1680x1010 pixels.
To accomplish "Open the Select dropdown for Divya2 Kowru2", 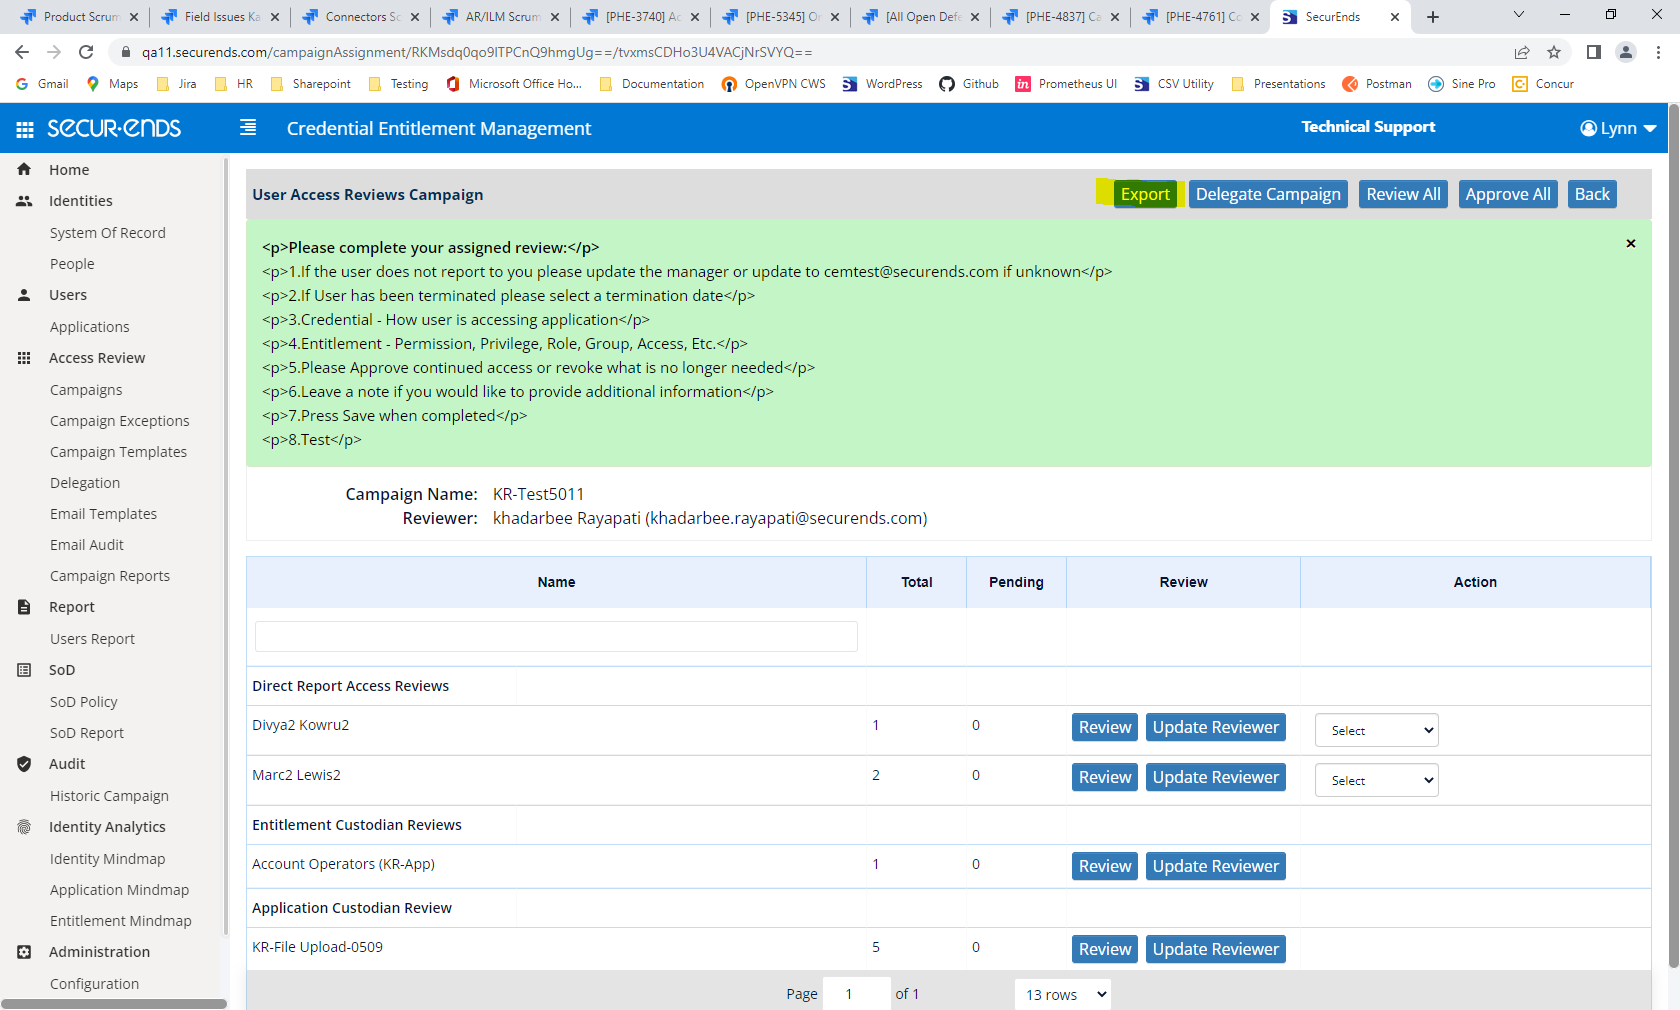I will click(1376, 730).
